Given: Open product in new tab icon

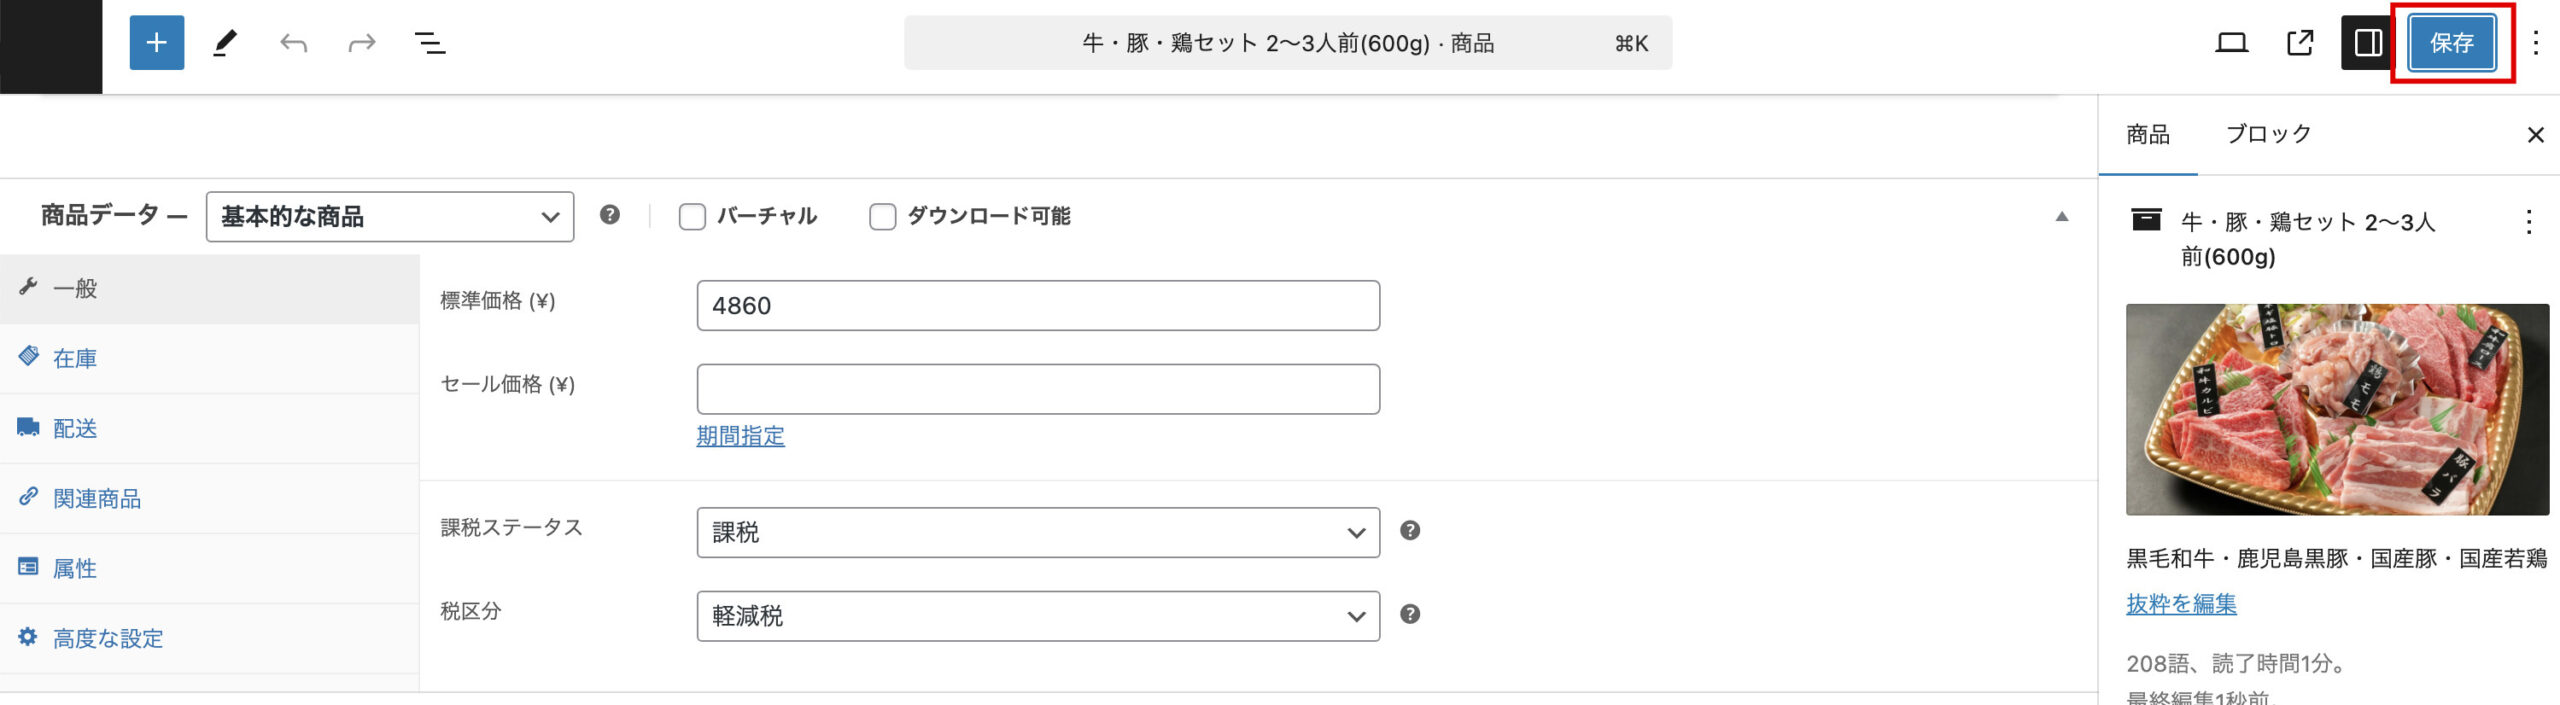Looking at the screenshot, I should pos(2300,43).
